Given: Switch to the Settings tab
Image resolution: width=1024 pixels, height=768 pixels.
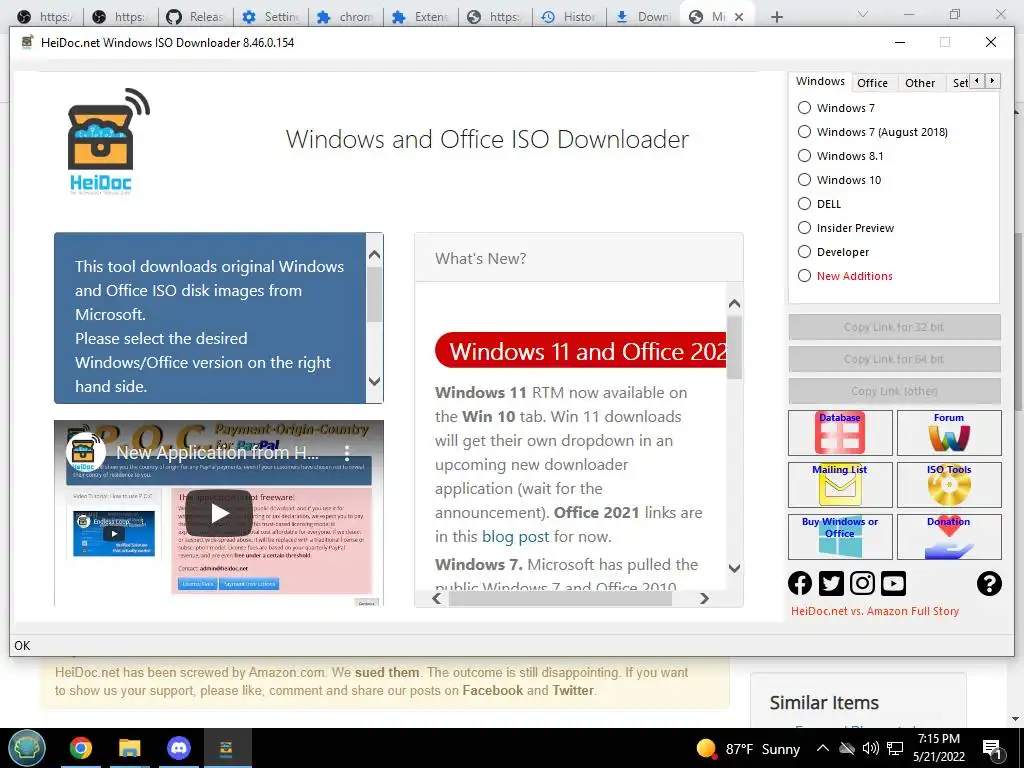Looking at the screenshot, I should click(959, 83).
